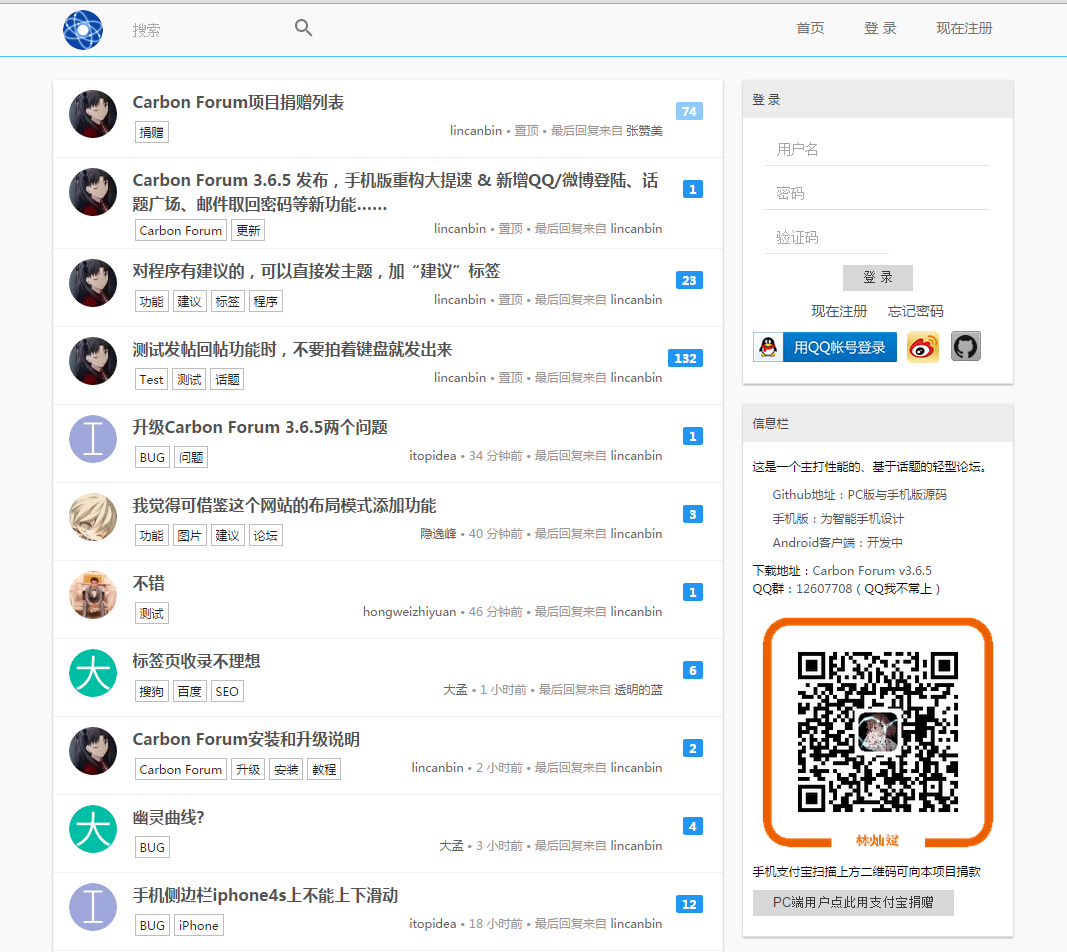
Task: Click the search magnifier icon
Action: (303, 28)
